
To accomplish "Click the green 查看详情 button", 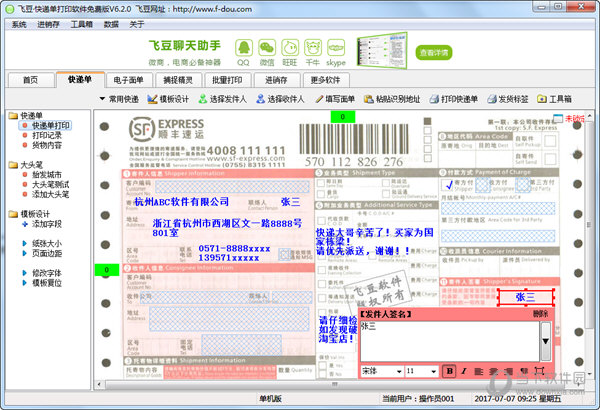I will pyautogui.click(x=434, y=52).
